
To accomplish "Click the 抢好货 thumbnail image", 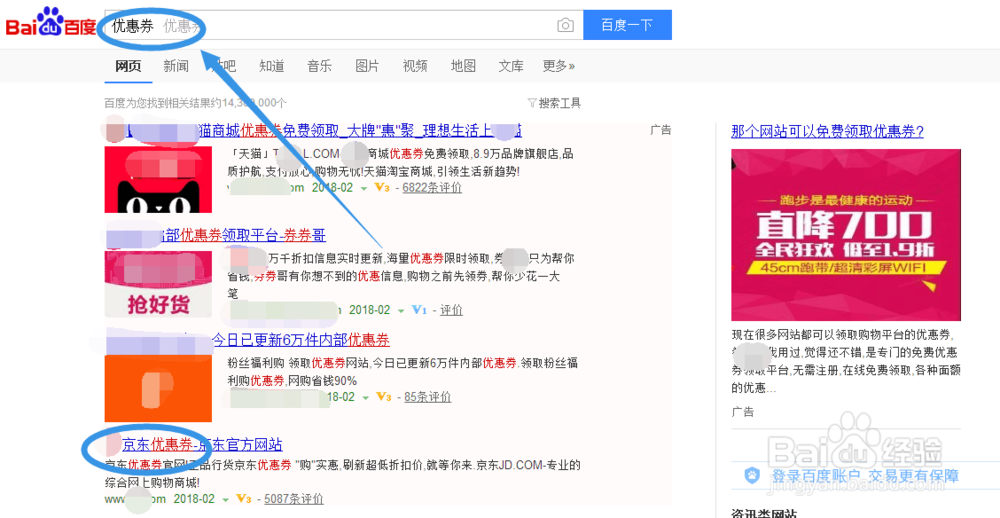I will [x=158, y=285].
